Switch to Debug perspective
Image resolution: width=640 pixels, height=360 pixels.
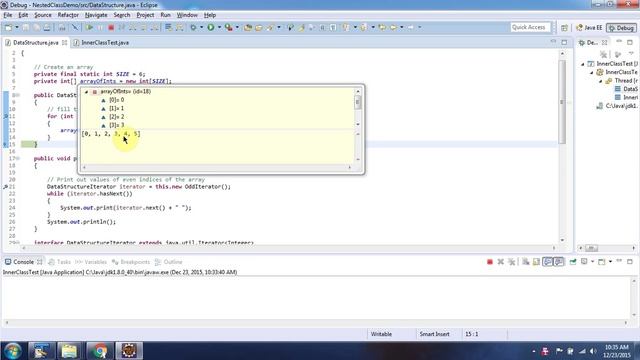pos(621,28)
